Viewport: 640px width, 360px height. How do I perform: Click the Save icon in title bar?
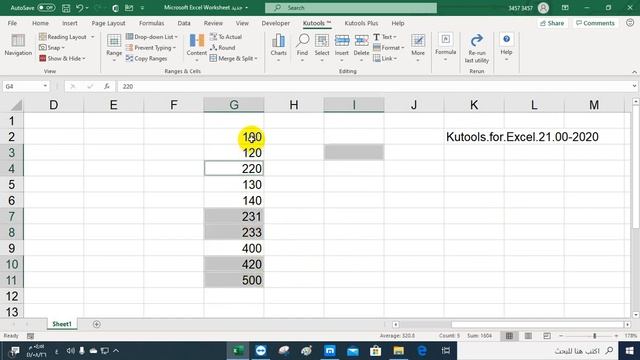[x=66, y=8]
